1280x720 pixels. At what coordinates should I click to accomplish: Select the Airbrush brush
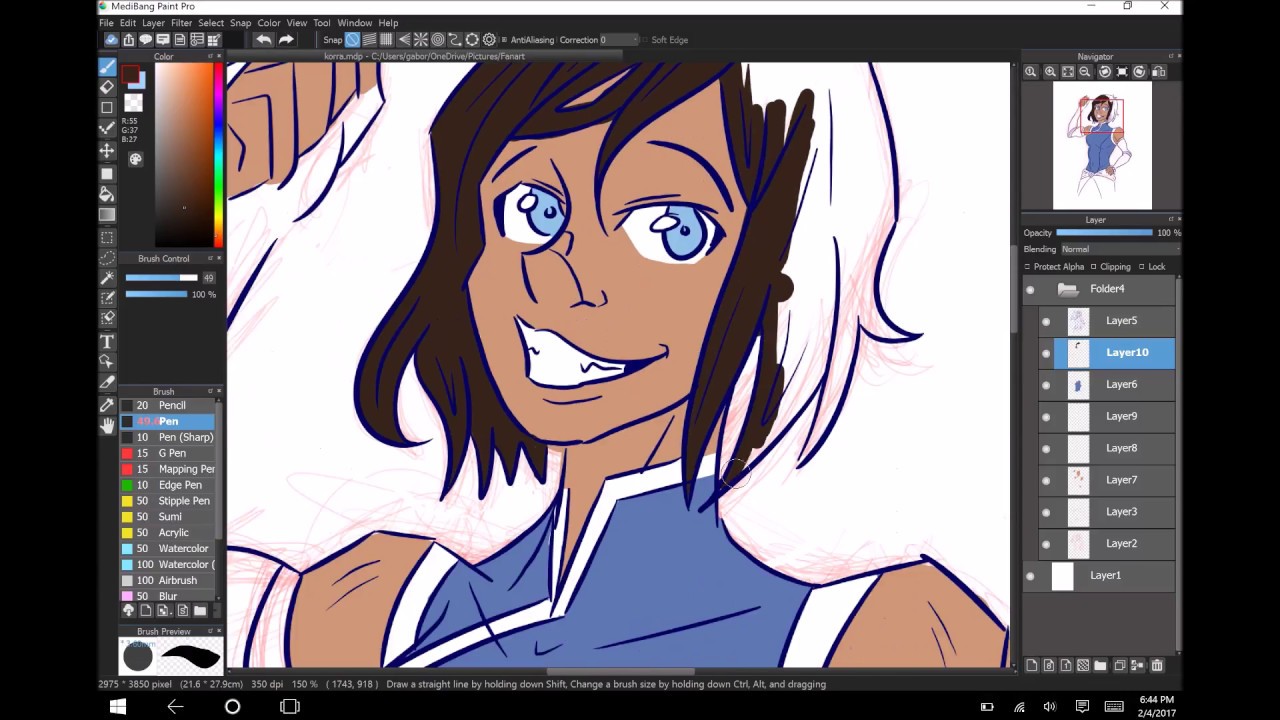click(x=167, y=580)
